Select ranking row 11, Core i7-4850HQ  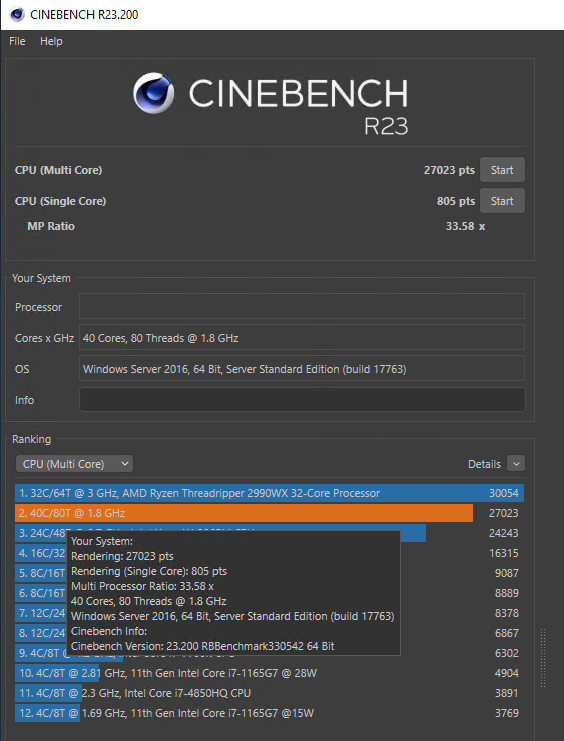[x=269, y=693]
